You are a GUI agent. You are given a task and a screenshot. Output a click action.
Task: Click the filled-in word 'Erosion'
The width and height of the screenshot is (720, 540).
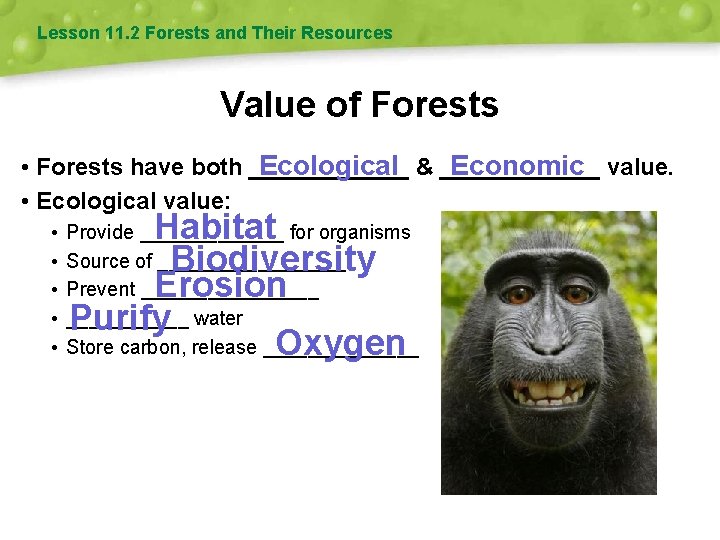pos(221,285)
